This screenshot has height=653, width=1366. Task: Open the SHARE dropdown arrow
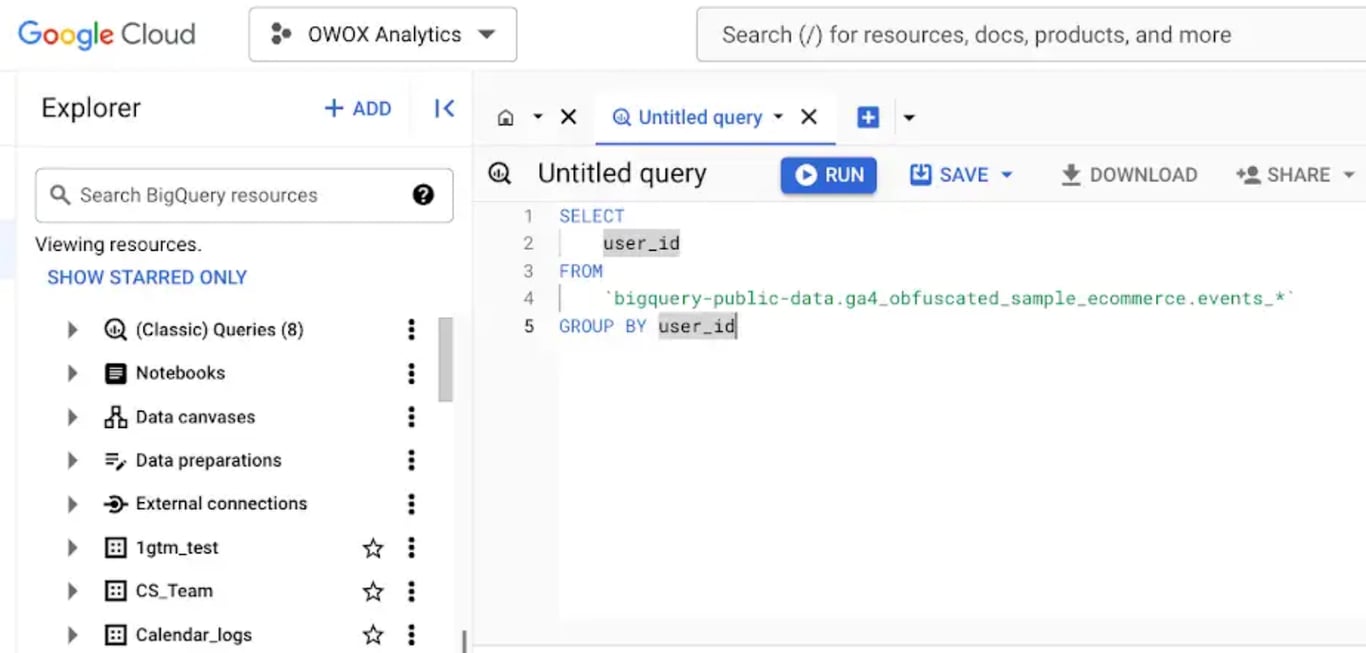click(x=1349, y=175)
